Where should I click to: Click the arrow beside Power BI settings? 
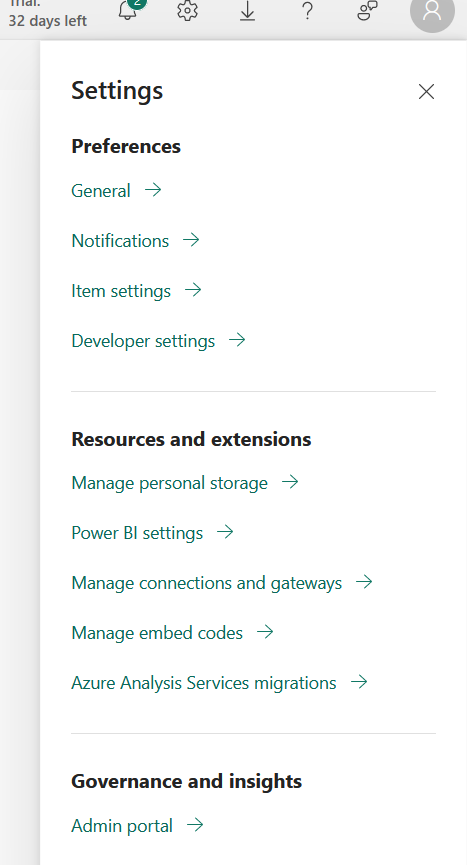tap(225, 532)
